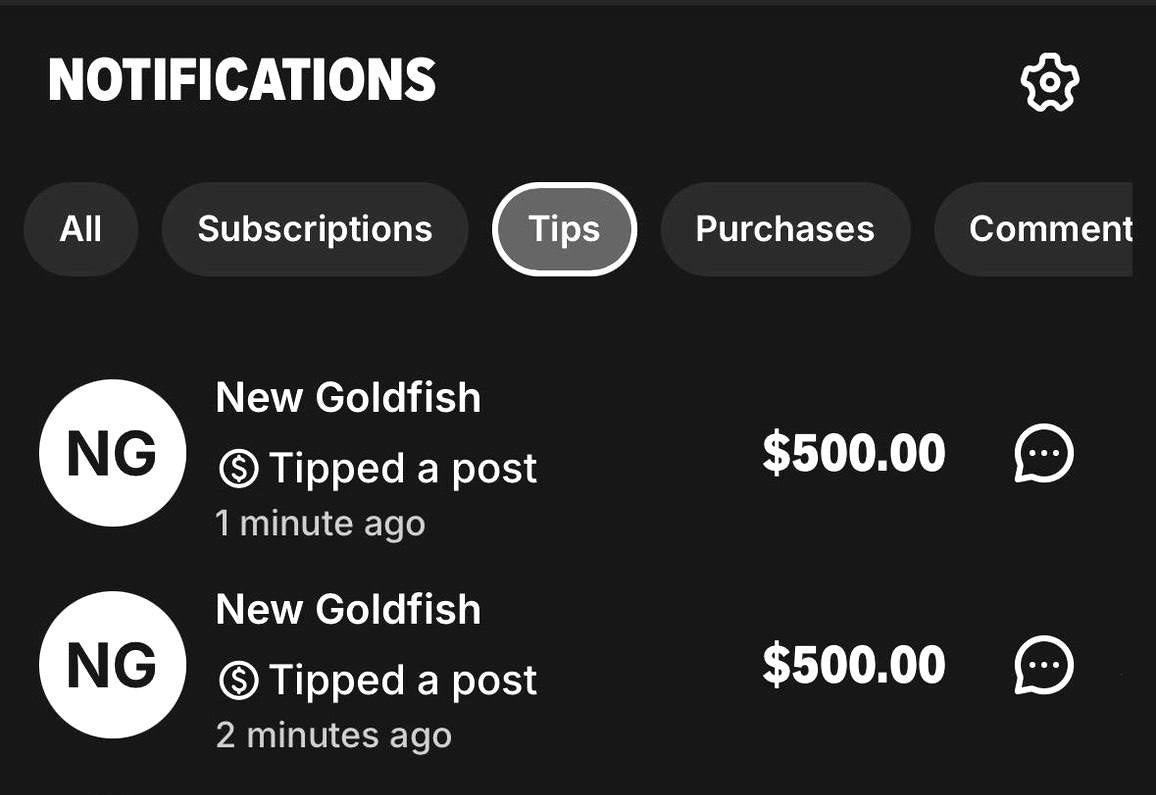Open New Goldfish profile from second tip

click(348, 610)
